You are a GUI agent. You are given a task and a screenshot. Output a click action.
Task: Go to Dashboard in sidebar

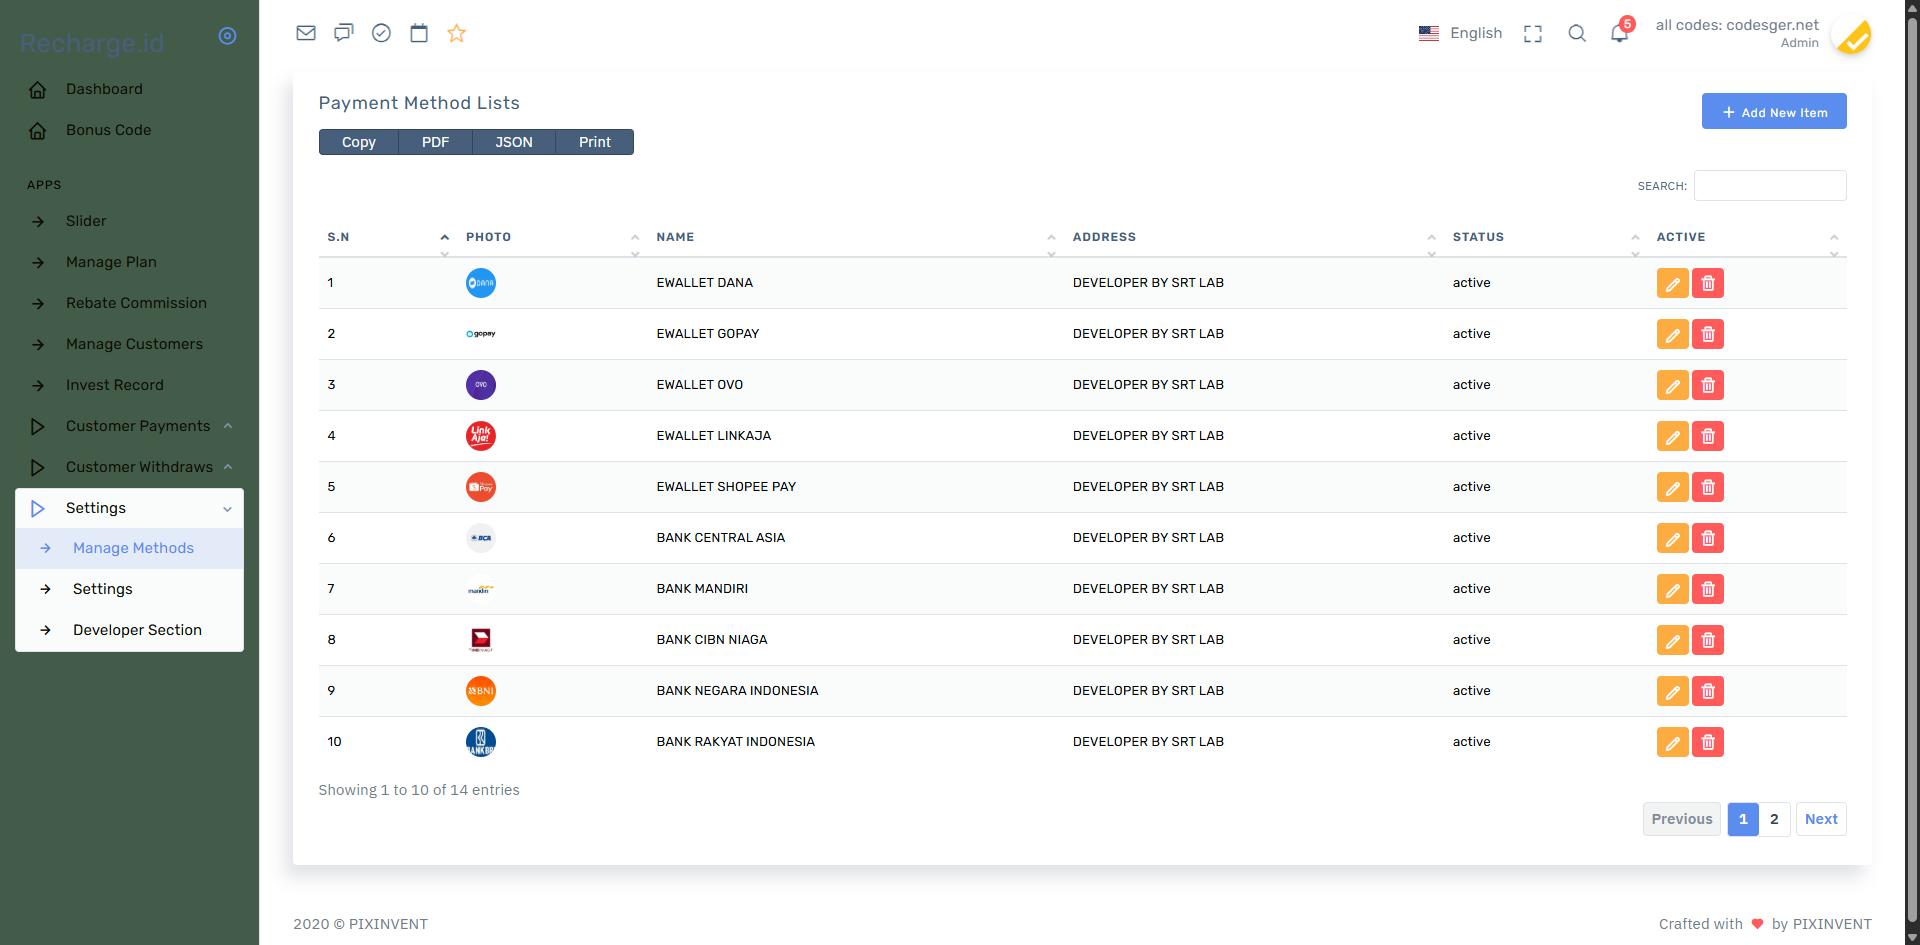click(130, 89)
